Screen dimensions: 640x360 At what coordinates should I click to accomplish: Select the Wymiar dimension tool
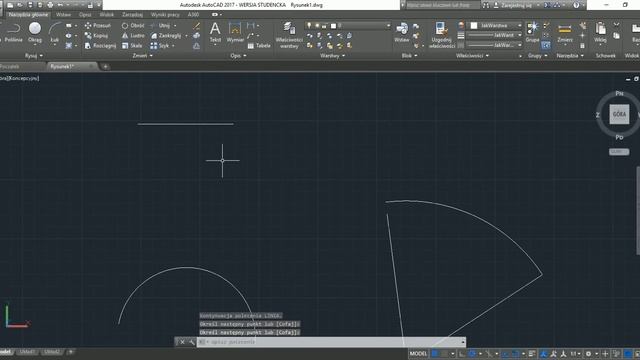click(x=235, y=33)
